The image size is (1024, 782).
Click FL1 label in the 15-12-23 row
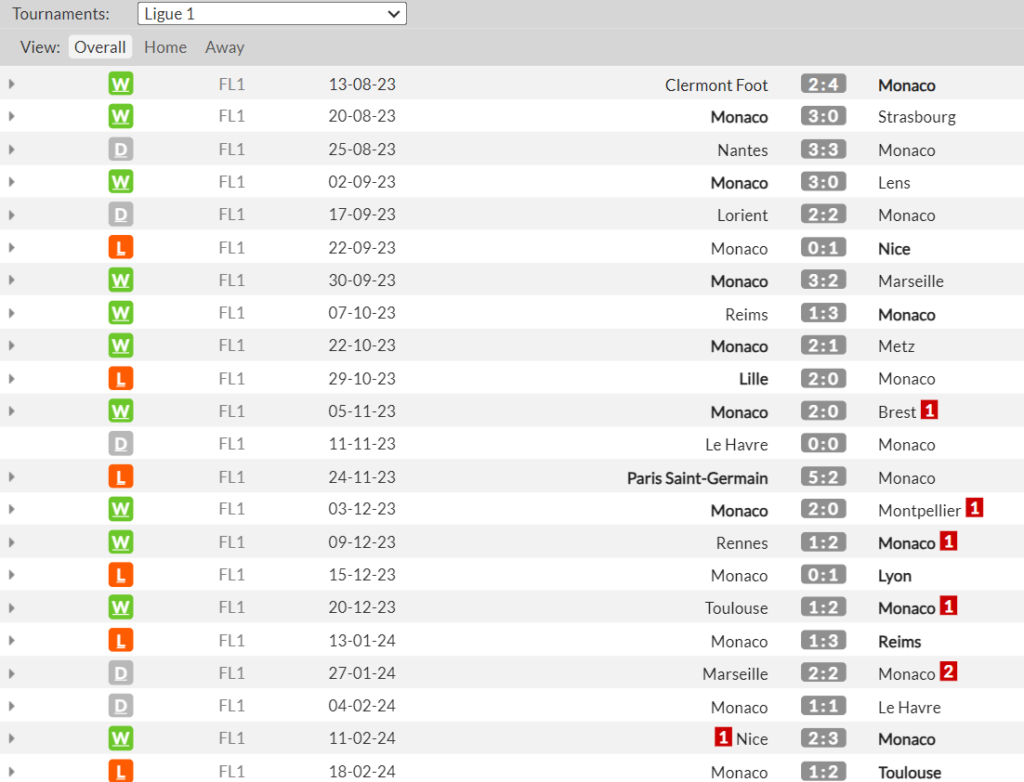(231, 575)
